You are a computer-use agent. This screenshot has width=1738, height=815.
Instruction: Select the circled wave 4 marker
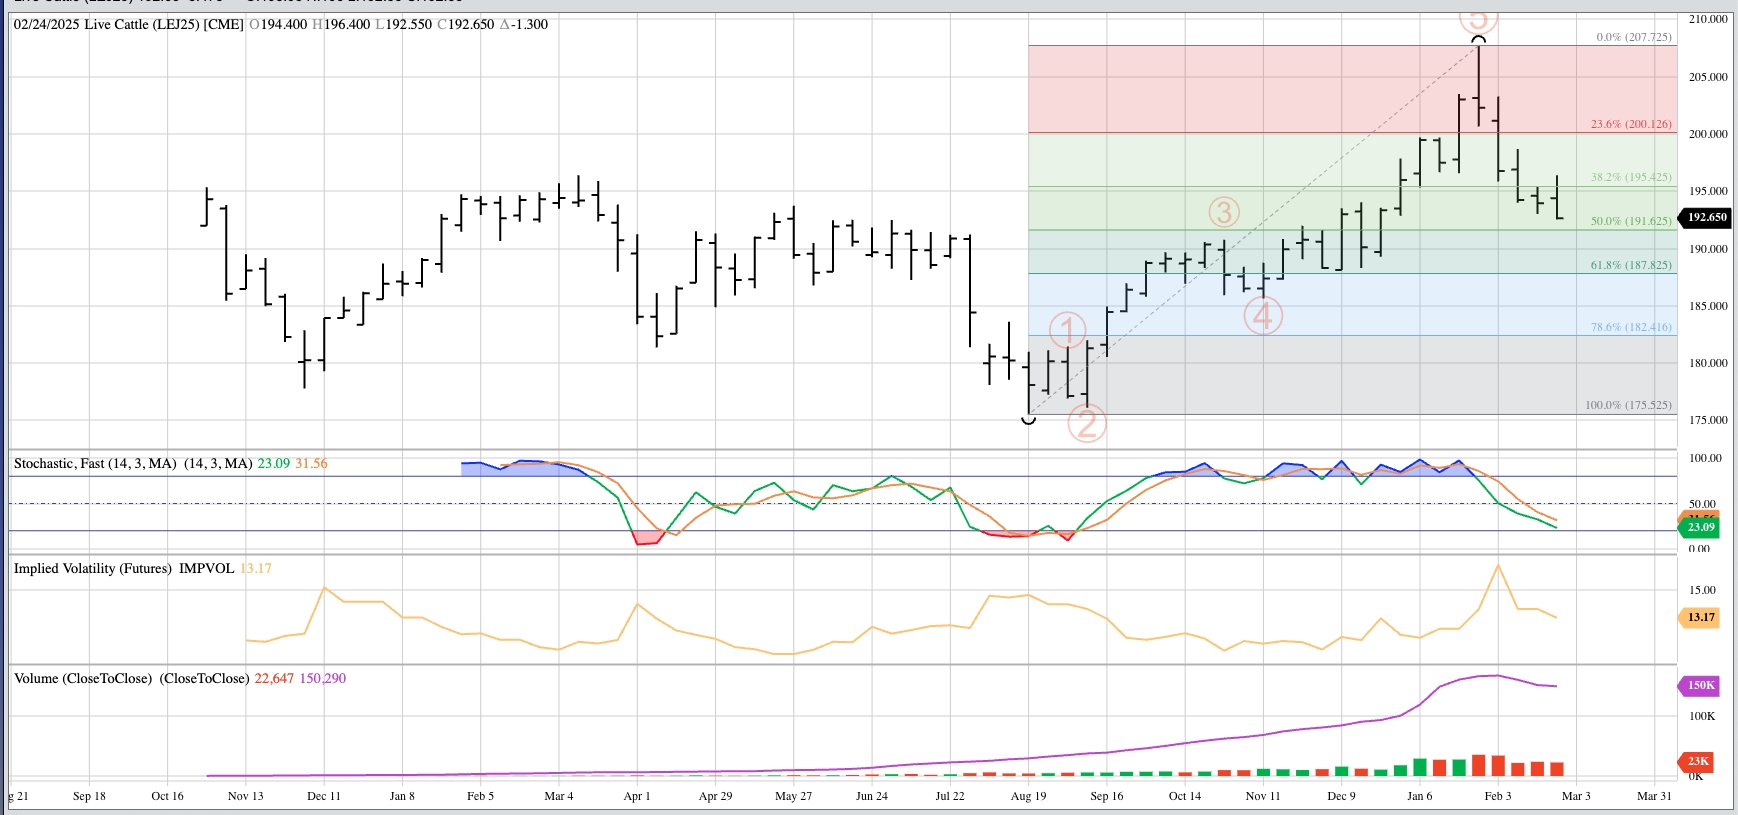1263,316
